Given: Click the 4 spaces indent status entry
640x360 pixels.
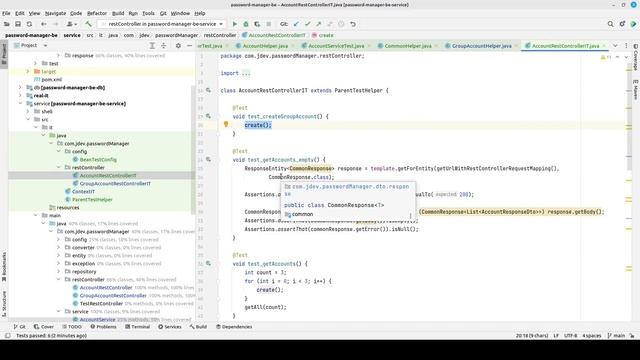Looking at the screenshot, I should click(x=591, y=336).
